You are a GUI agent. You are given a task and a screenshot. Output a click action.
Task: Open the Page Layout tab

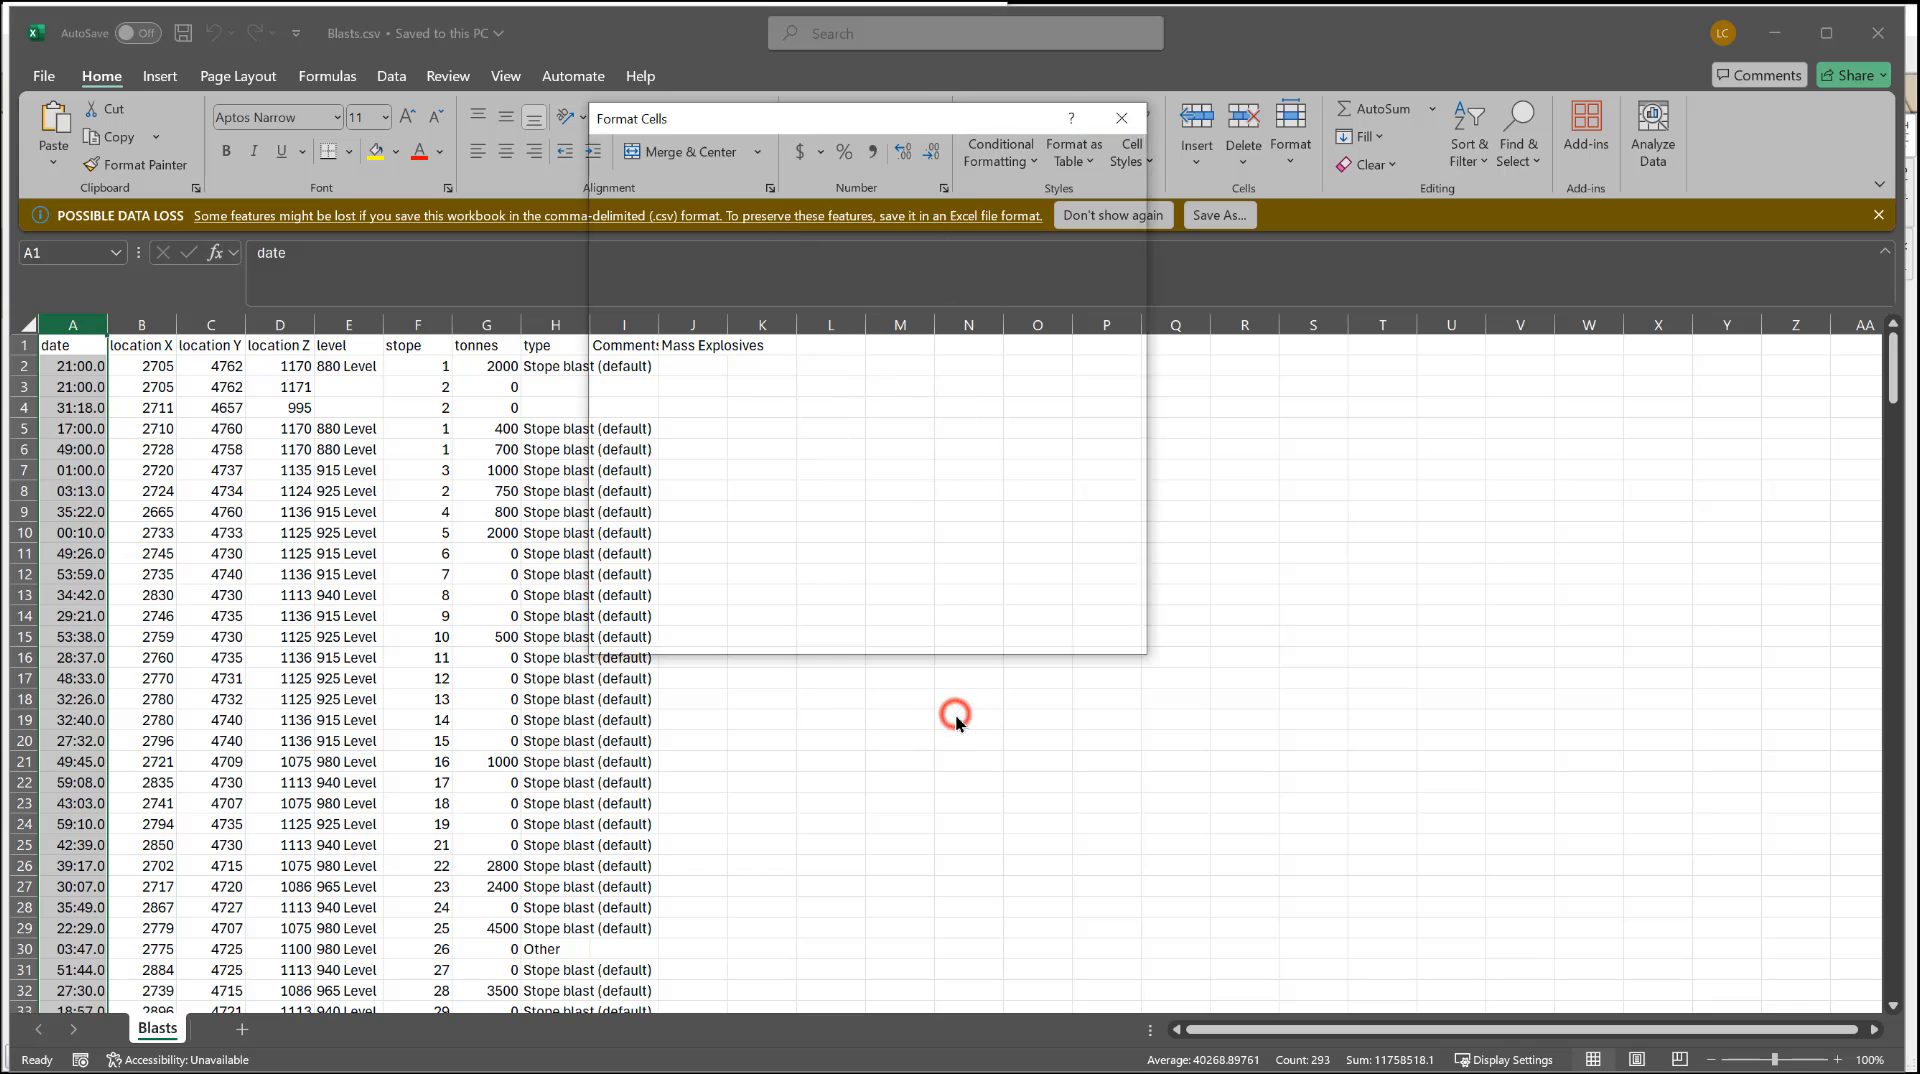point(238,76)
